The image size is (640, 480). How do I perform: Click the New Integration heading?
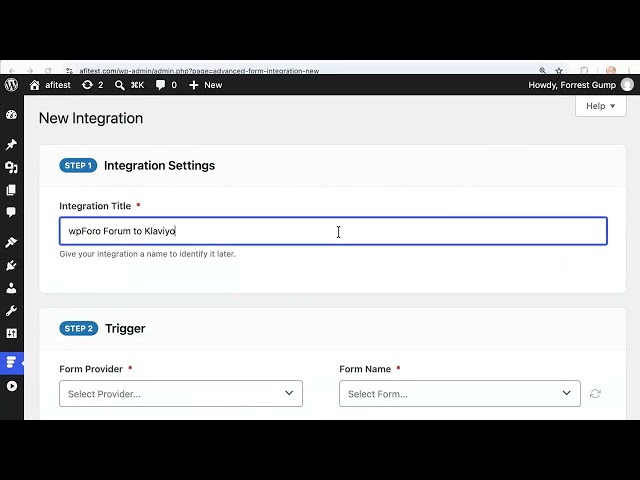[x=91, y=118]
